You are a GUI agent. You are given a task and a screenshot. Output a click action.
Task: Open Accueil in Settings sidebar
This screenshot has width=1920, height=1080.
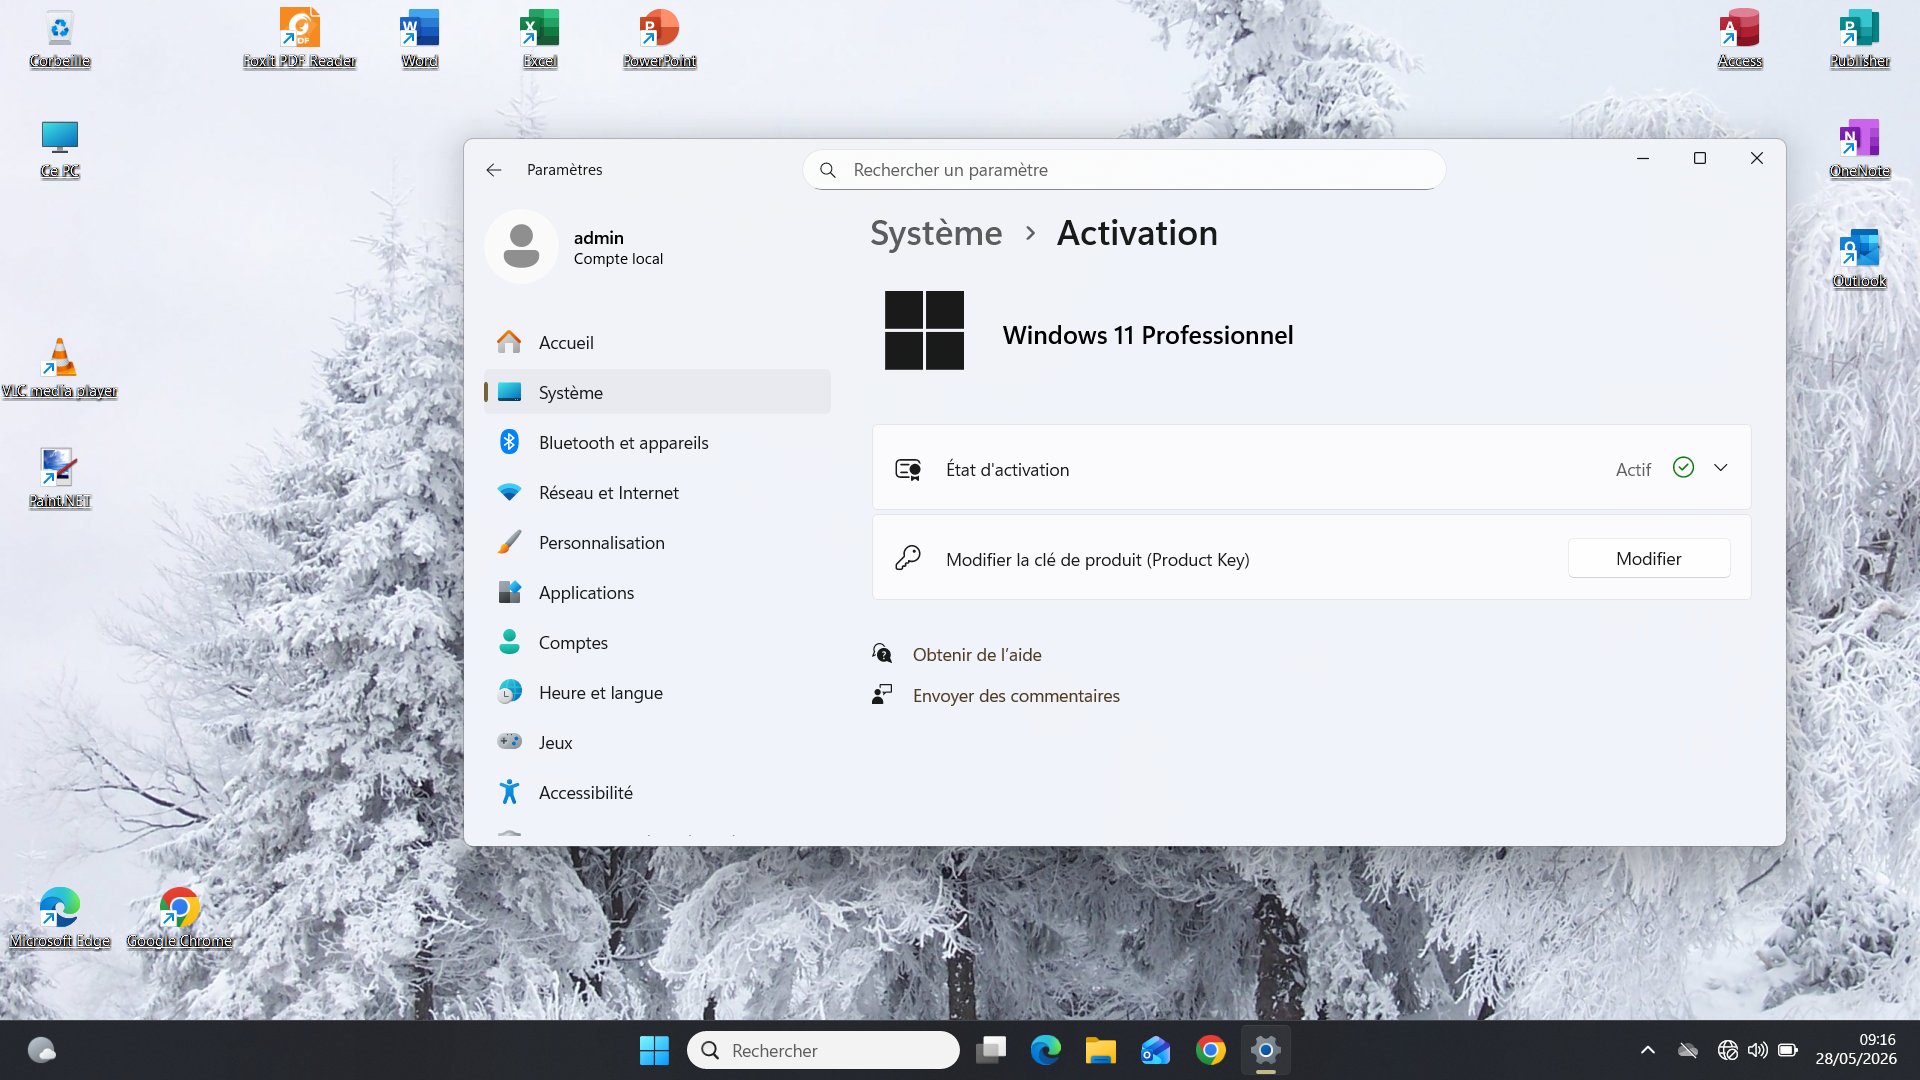pos(657,342)
